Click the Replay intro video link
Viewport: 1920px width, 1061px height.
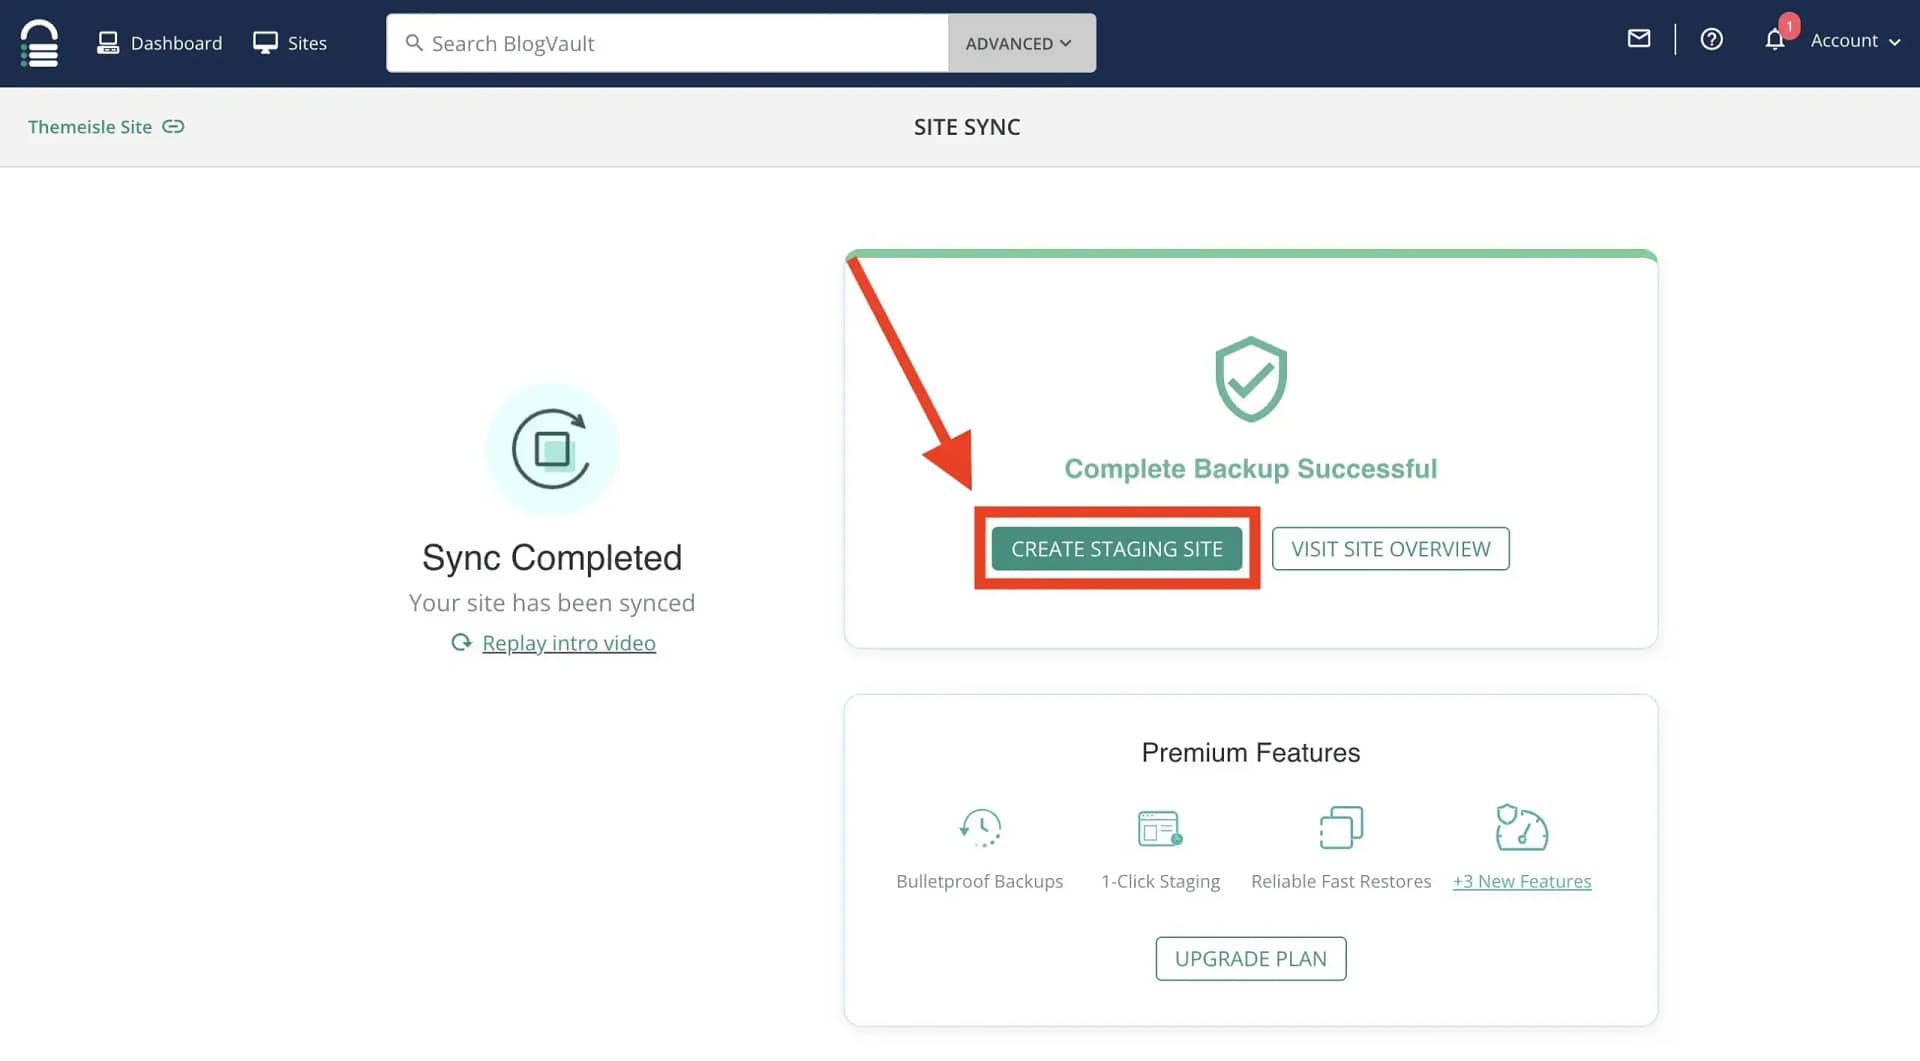tap(569, 643)
